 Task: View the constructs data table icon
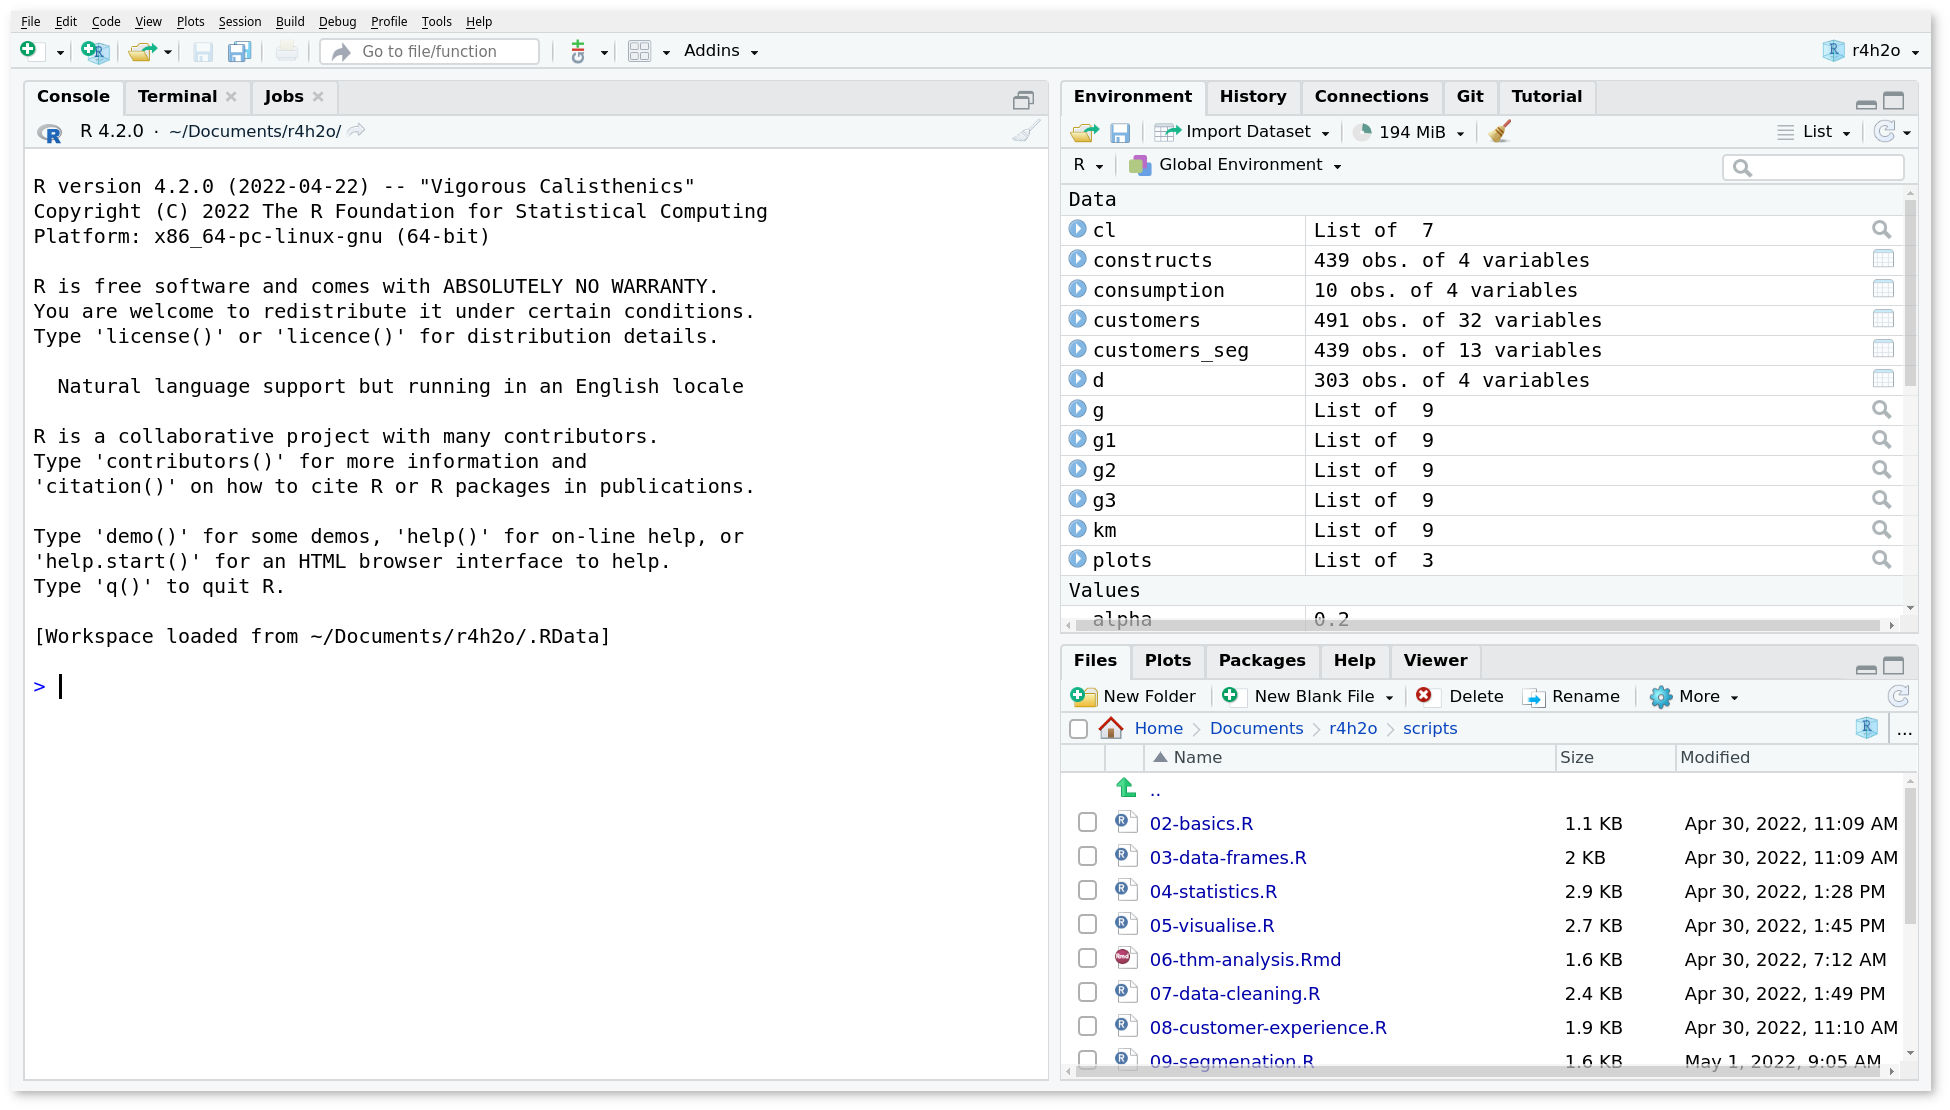click(x=1883, y=259)
